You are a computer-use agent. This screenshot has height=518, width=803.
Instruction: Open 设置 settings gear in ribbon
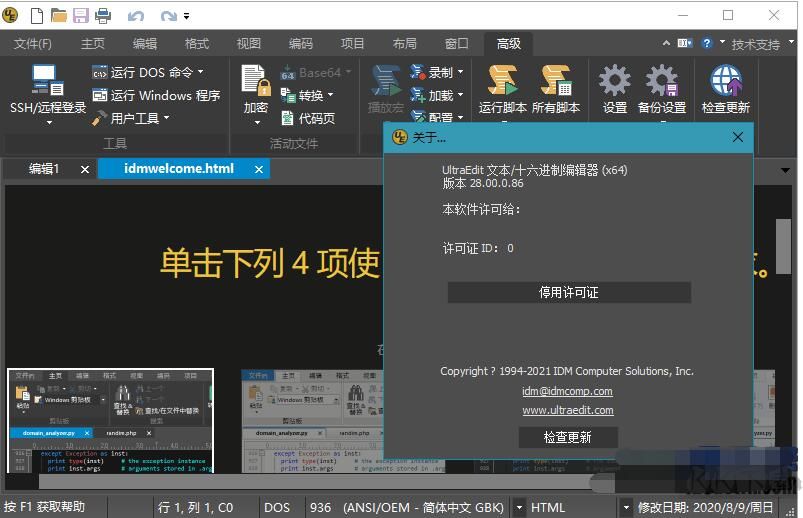coord(614,87)
